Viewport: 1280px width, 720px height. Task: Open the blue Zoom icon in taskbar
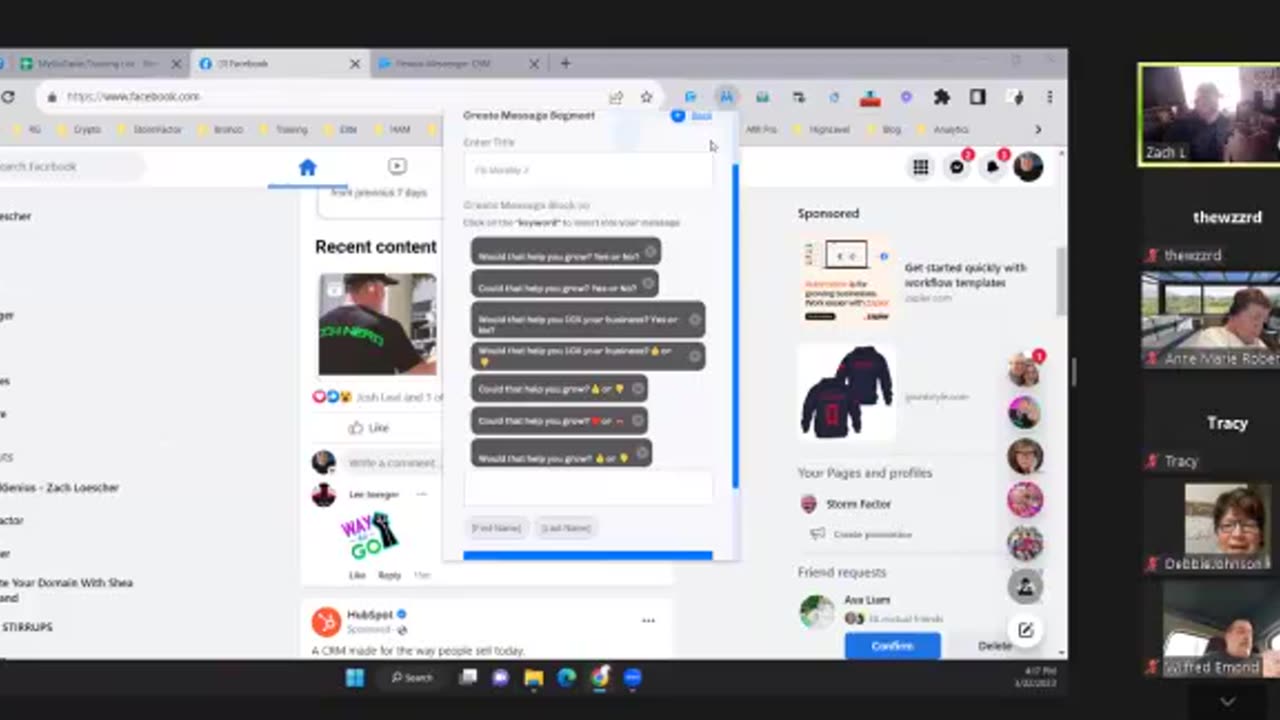[632, 678]
